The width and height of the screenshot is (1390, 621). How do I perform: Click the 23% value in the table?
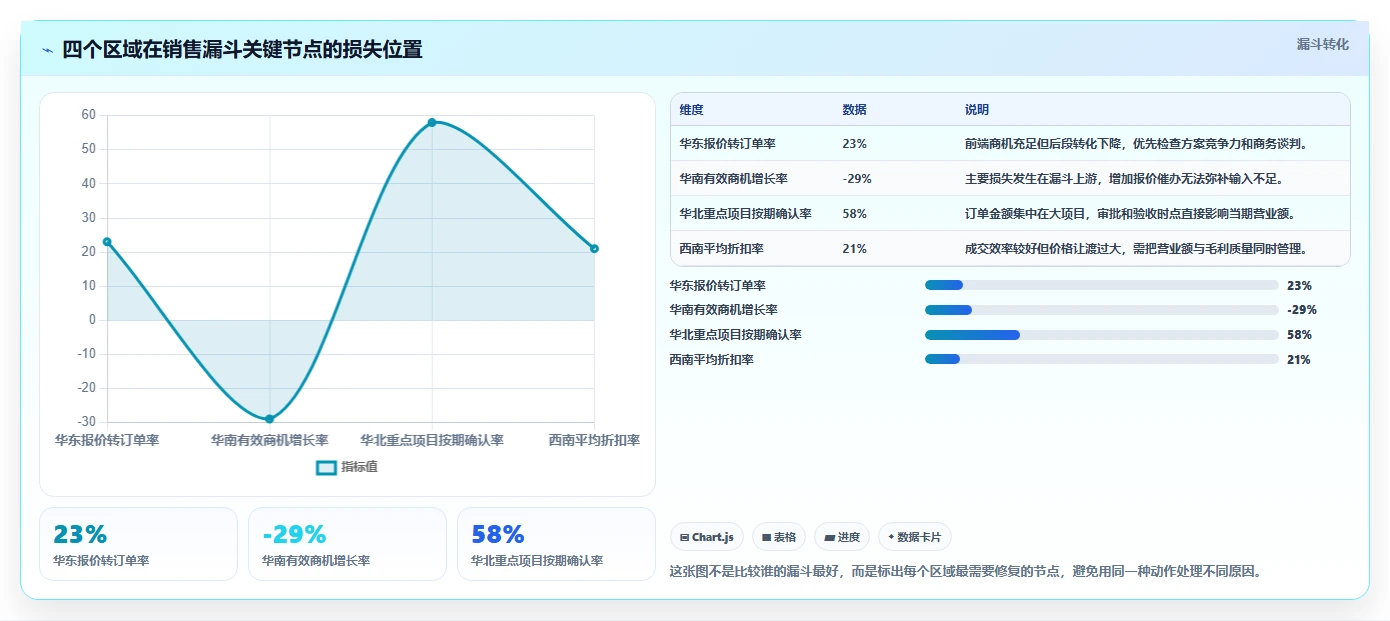coord(855,144)
